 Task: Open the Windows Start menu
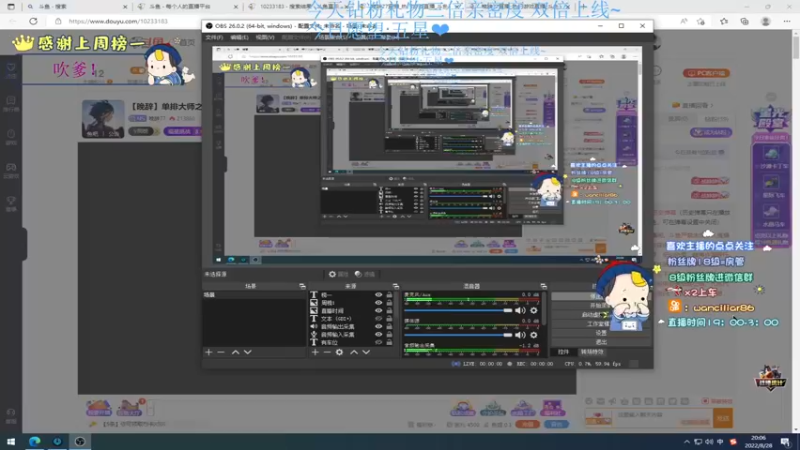(x=11, y=441)
